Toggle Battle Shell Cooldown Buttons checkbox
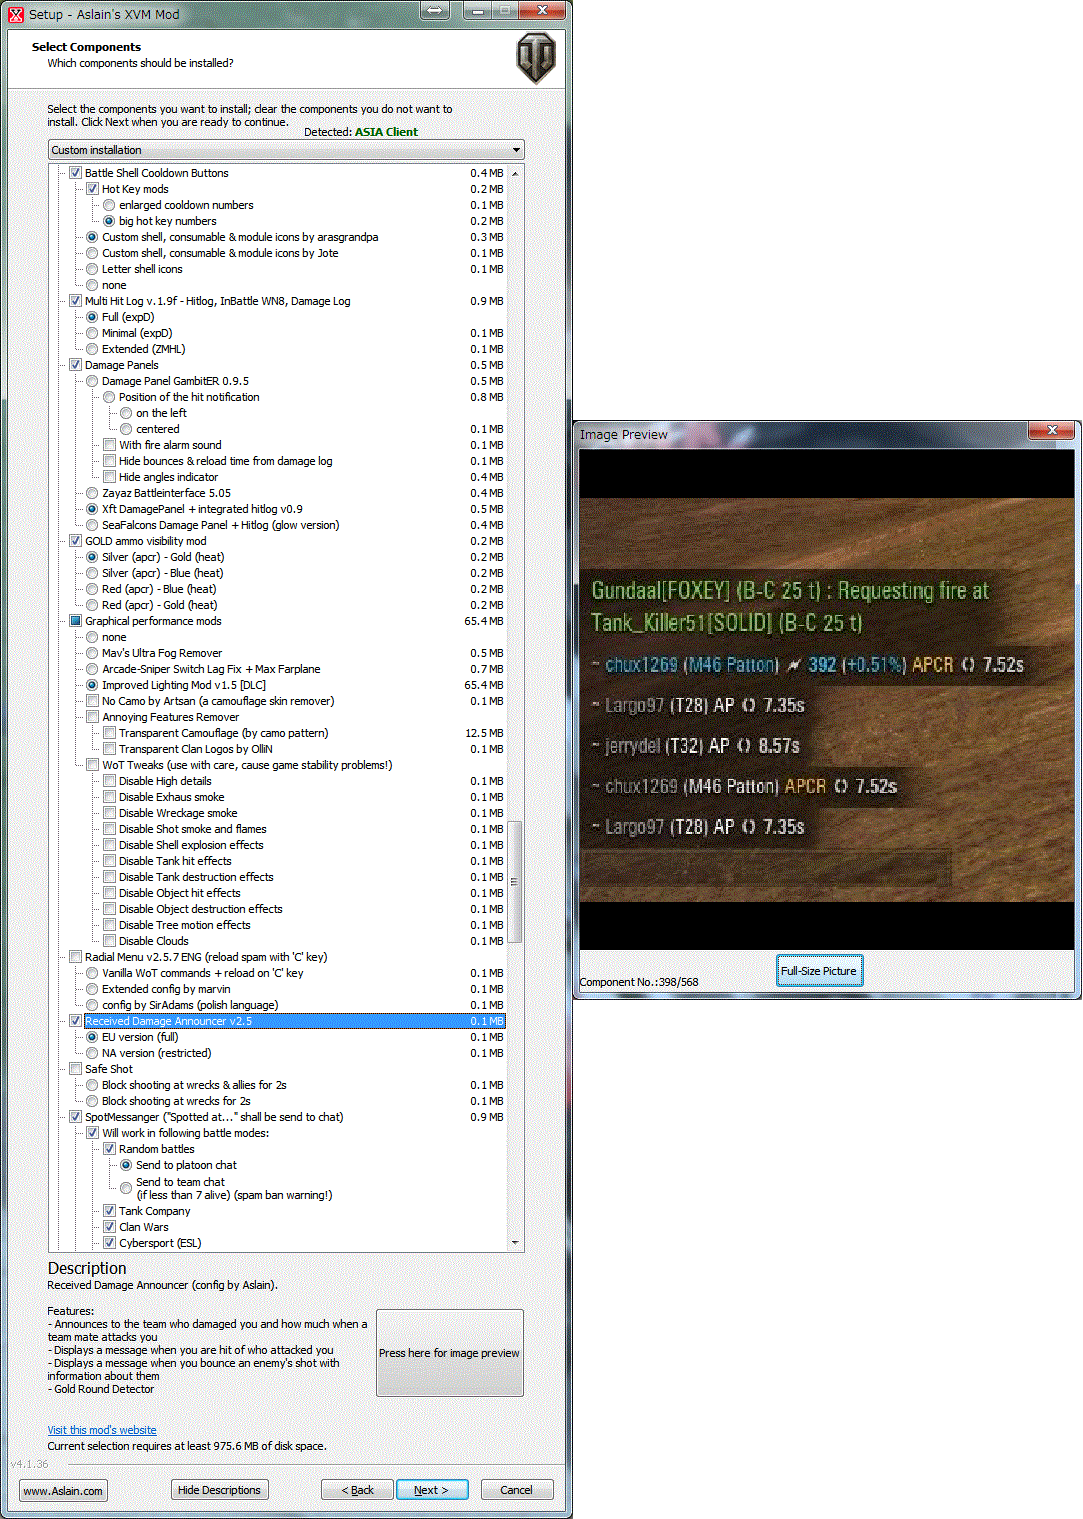 coord(75,173)
